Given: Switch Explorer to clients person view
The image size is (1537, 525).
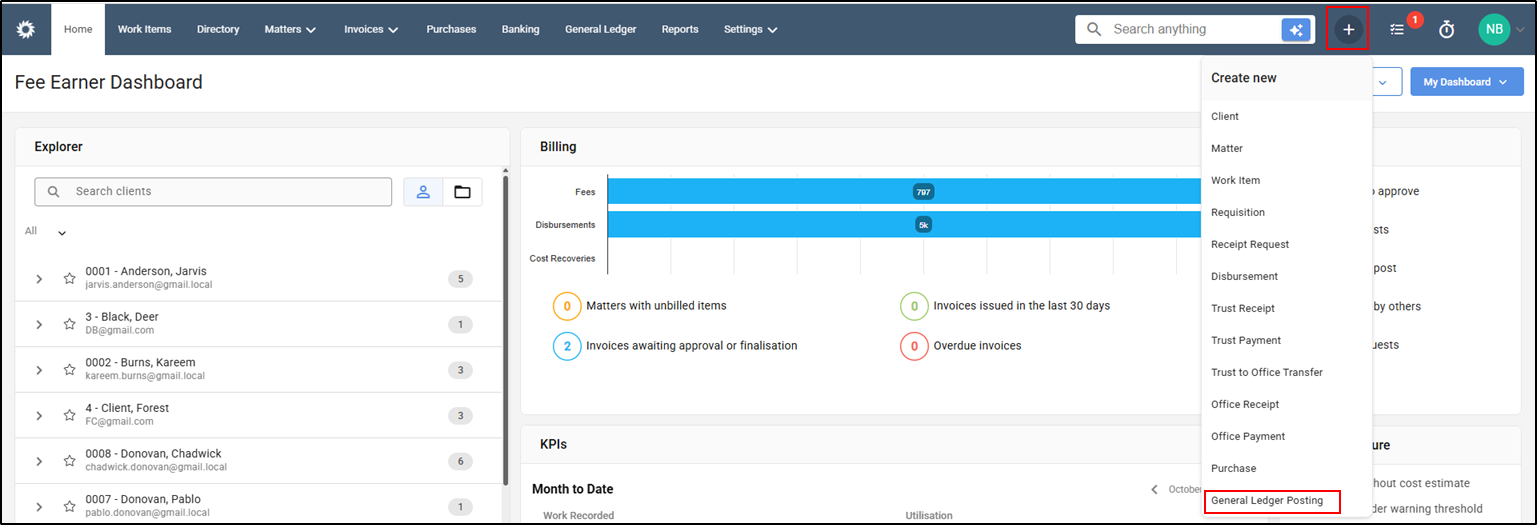Looking at the screenshot, I should click(x=423, y=192).
